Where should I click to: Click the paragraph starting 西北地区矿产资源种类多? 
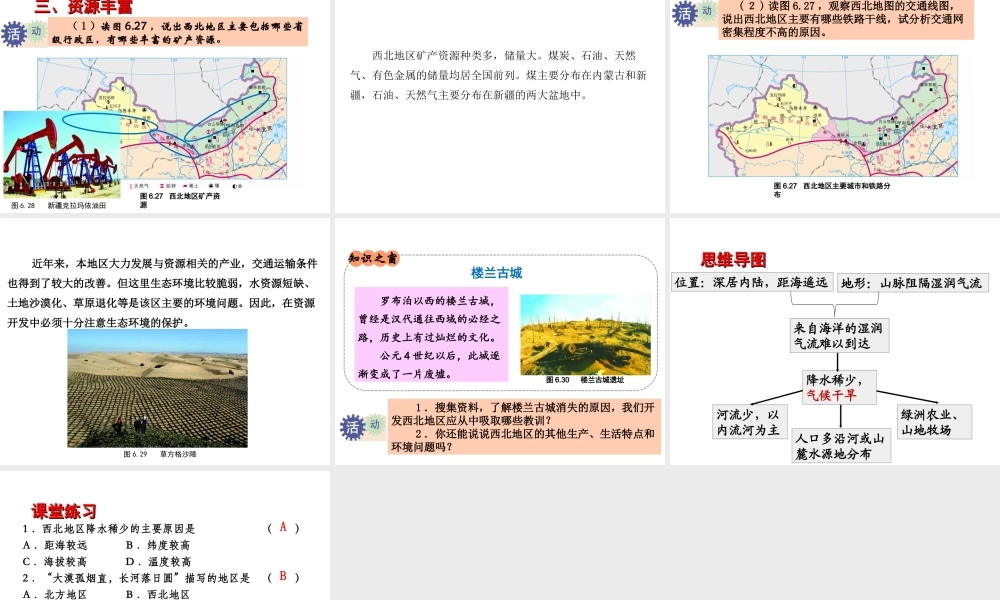498,75
